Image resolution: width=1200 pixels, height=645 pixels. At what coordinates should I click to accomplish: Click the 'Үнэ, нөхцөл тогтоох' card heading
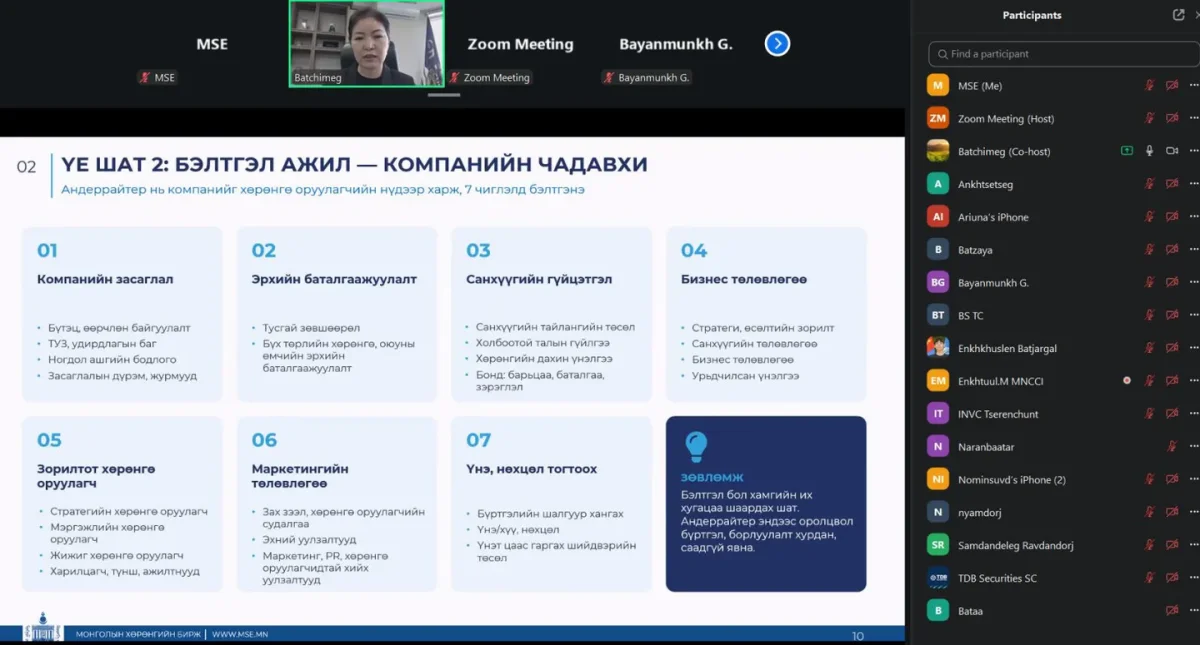[x=532, y=469]
